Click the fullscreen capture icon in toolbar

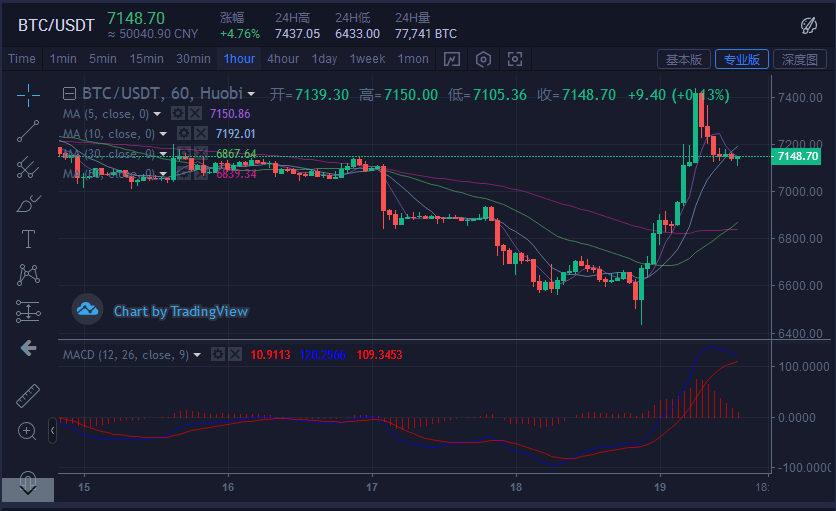(x=515, y=59)
